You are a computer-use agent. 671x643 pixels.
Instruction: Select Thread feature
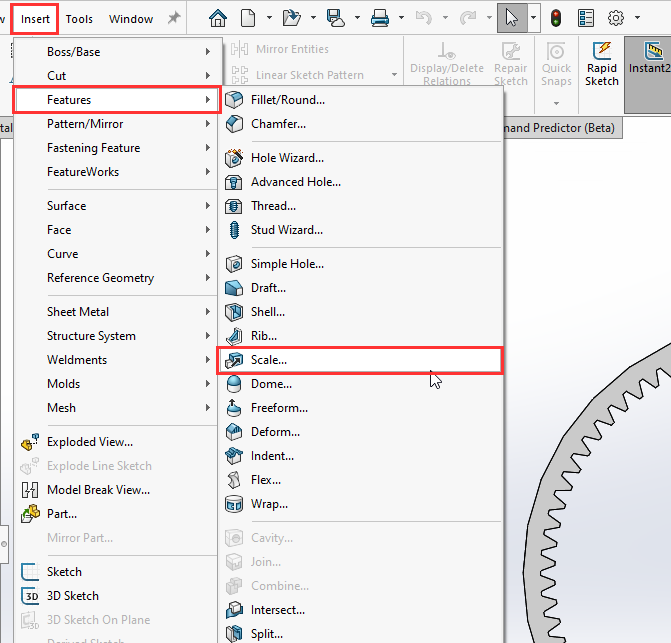tap(360, 206)
